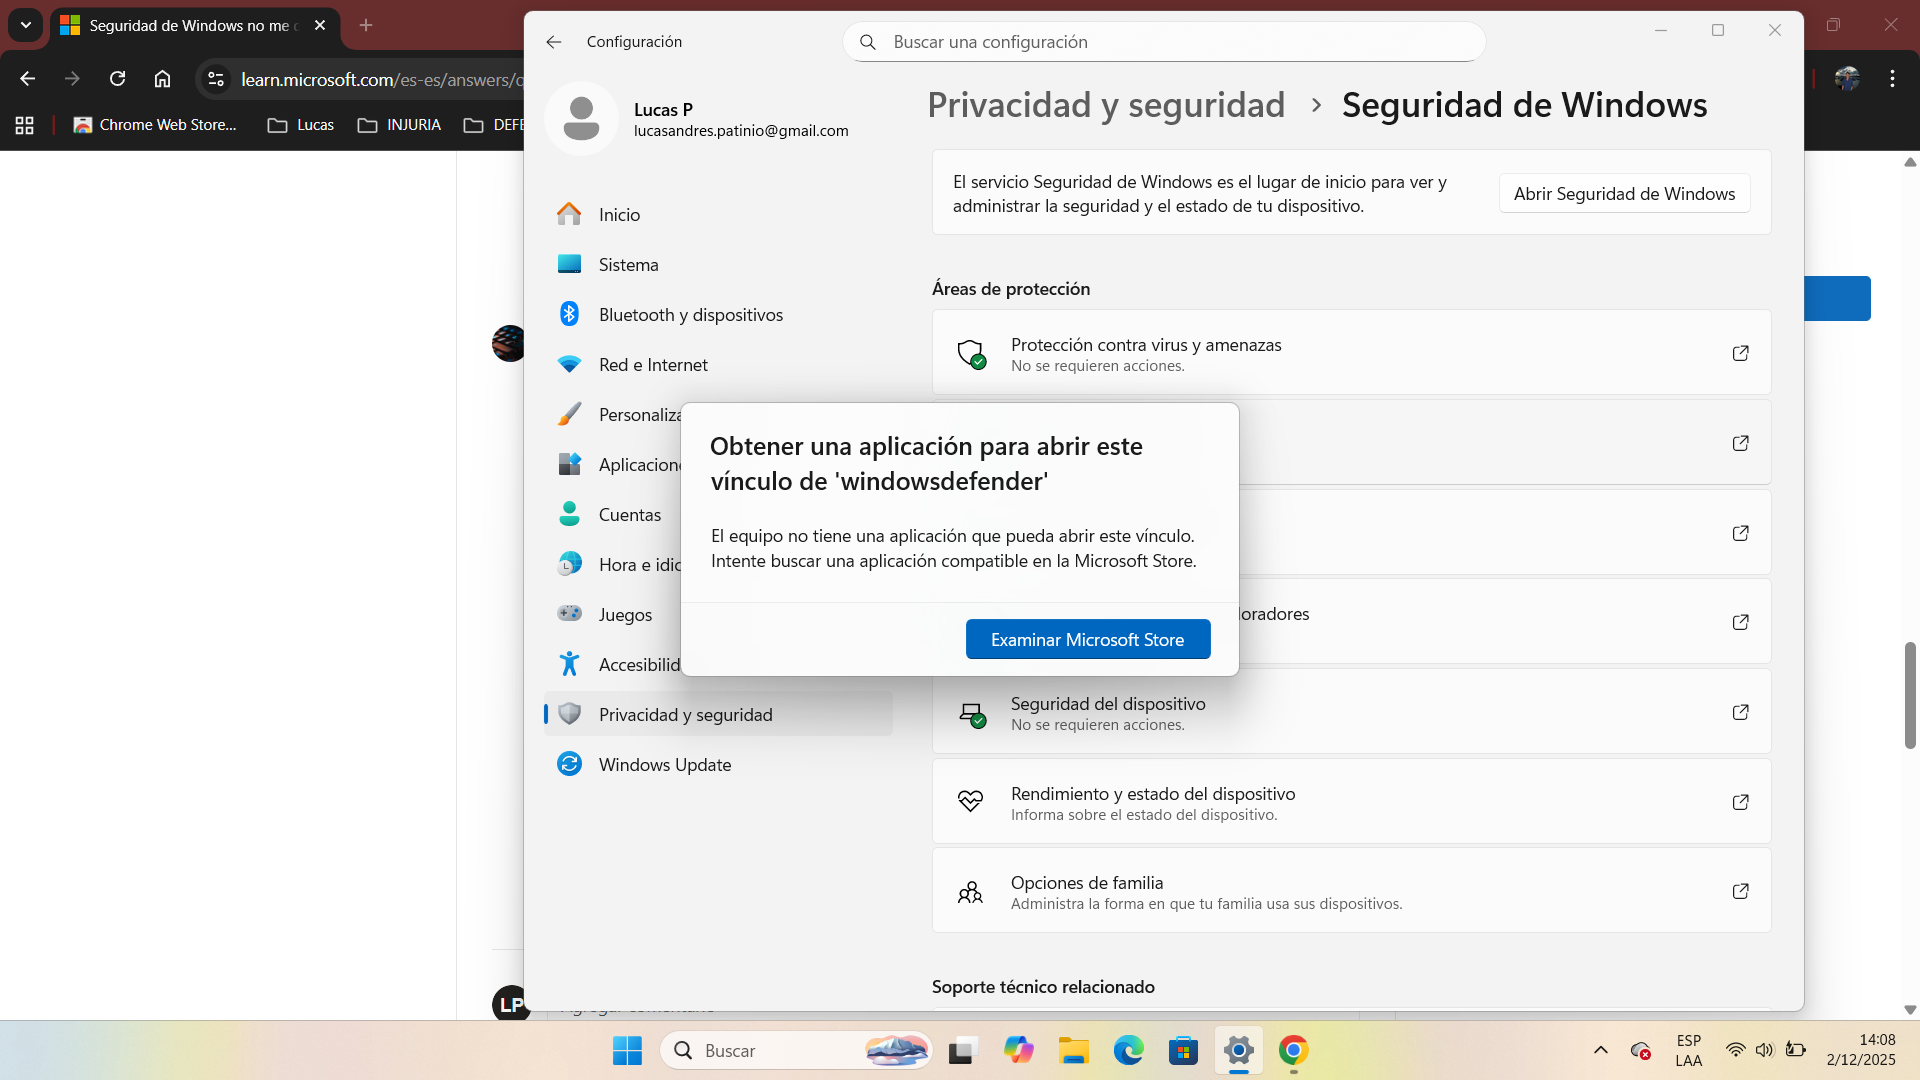Open Microsoft Store from the taskbar
Screen dimensions: 1920x1080
point(1184,1050)
